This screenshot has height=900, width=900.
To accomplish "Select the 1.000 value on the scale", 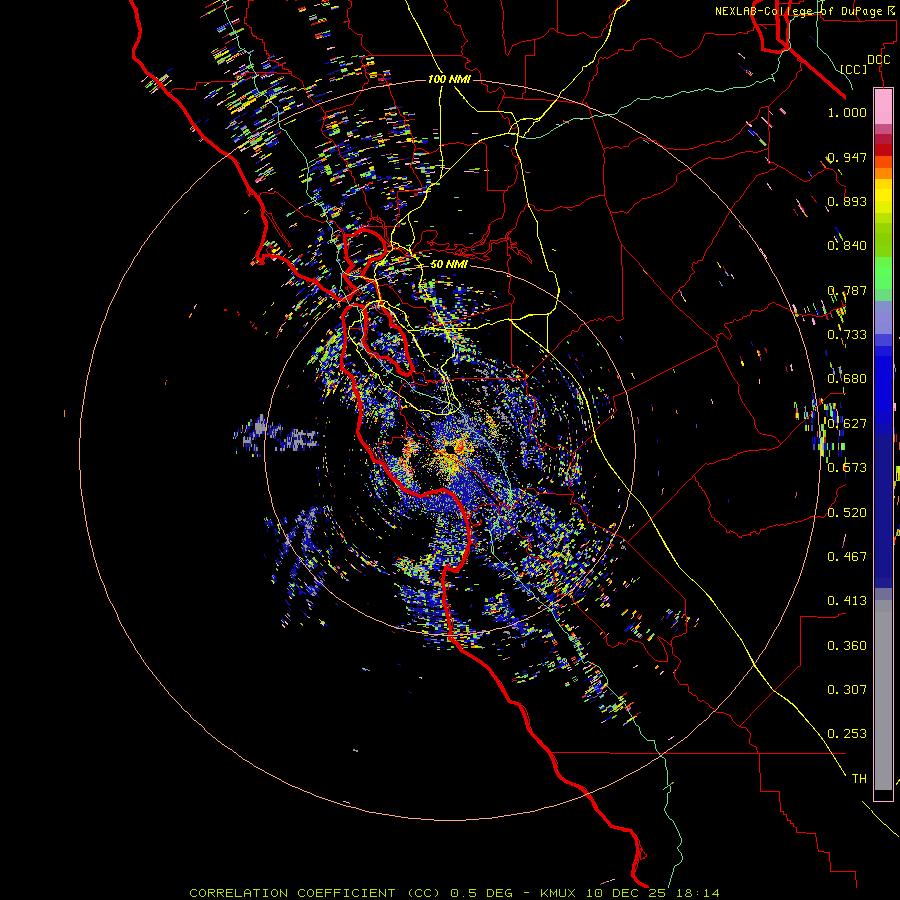I will [847, 112].
